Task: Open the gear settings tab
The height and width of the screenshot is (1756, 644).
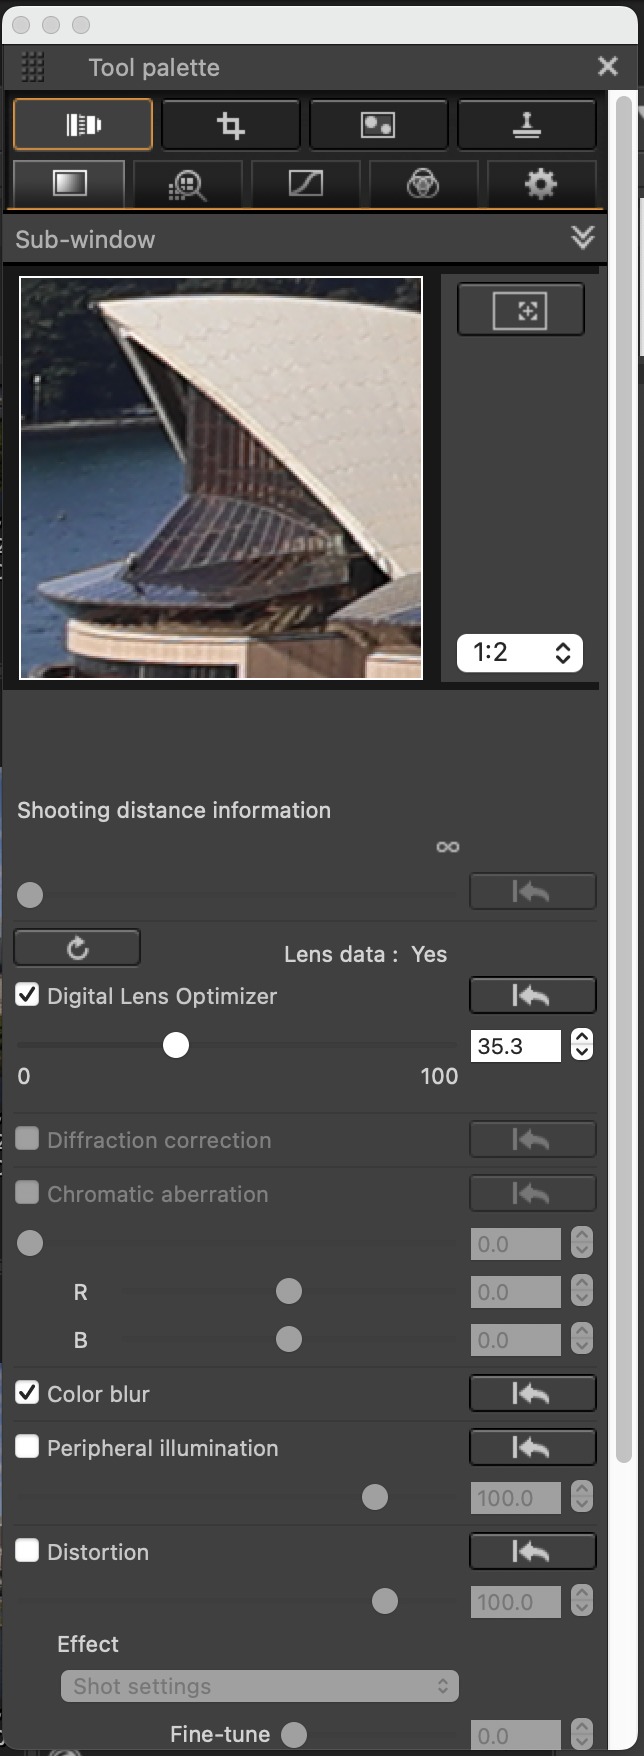Action: [x=541, y=183]
